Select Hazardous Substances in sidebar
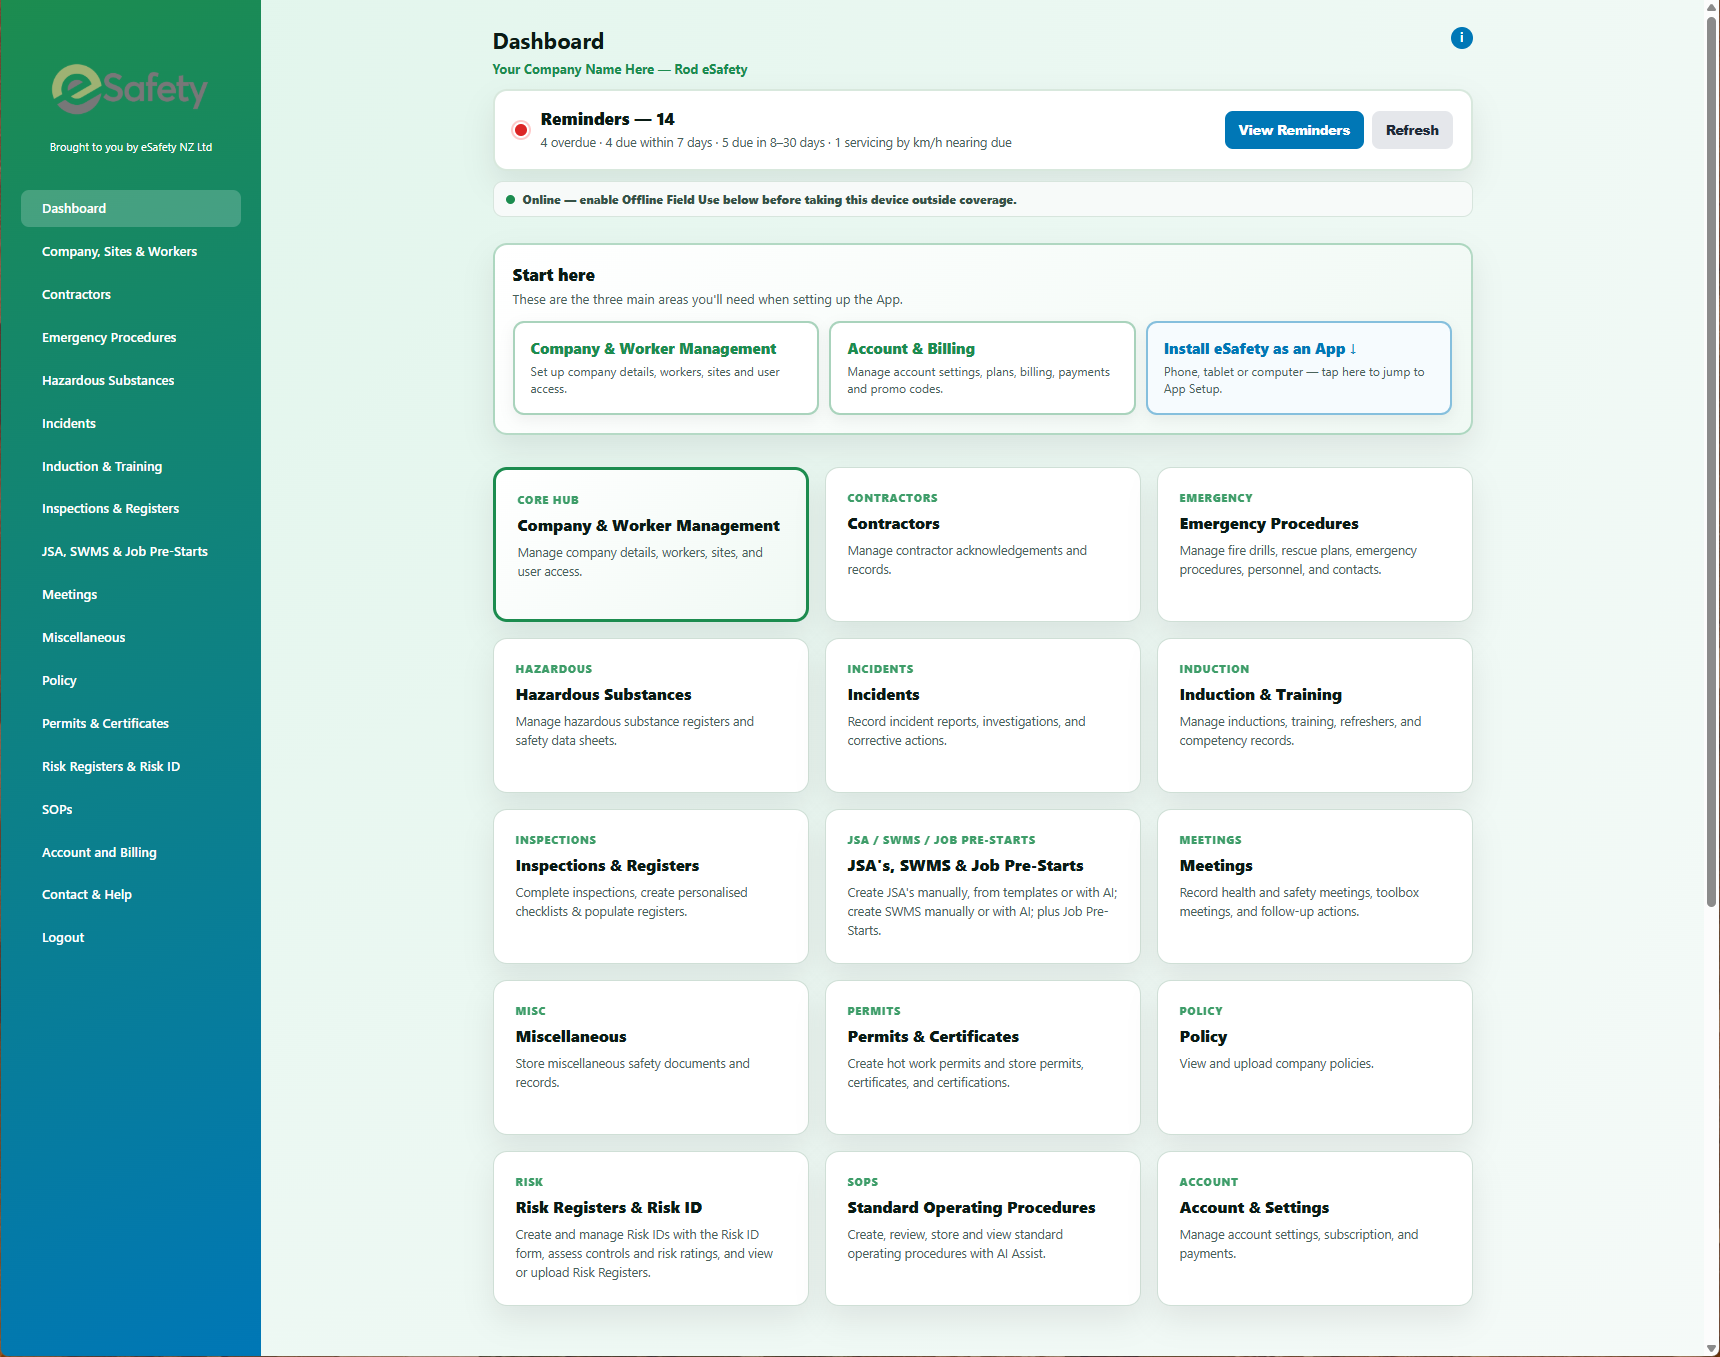1720x1357 pixels. (x=131, y=380)
